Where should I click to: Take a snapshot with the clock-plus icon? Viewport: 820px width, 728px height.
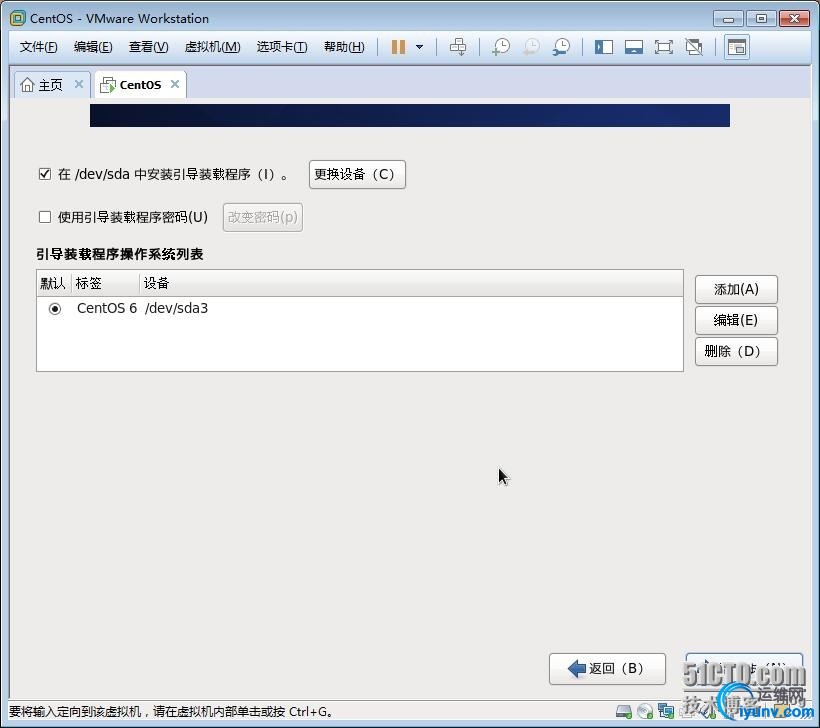pyautogui.click(x=501, y=47)
